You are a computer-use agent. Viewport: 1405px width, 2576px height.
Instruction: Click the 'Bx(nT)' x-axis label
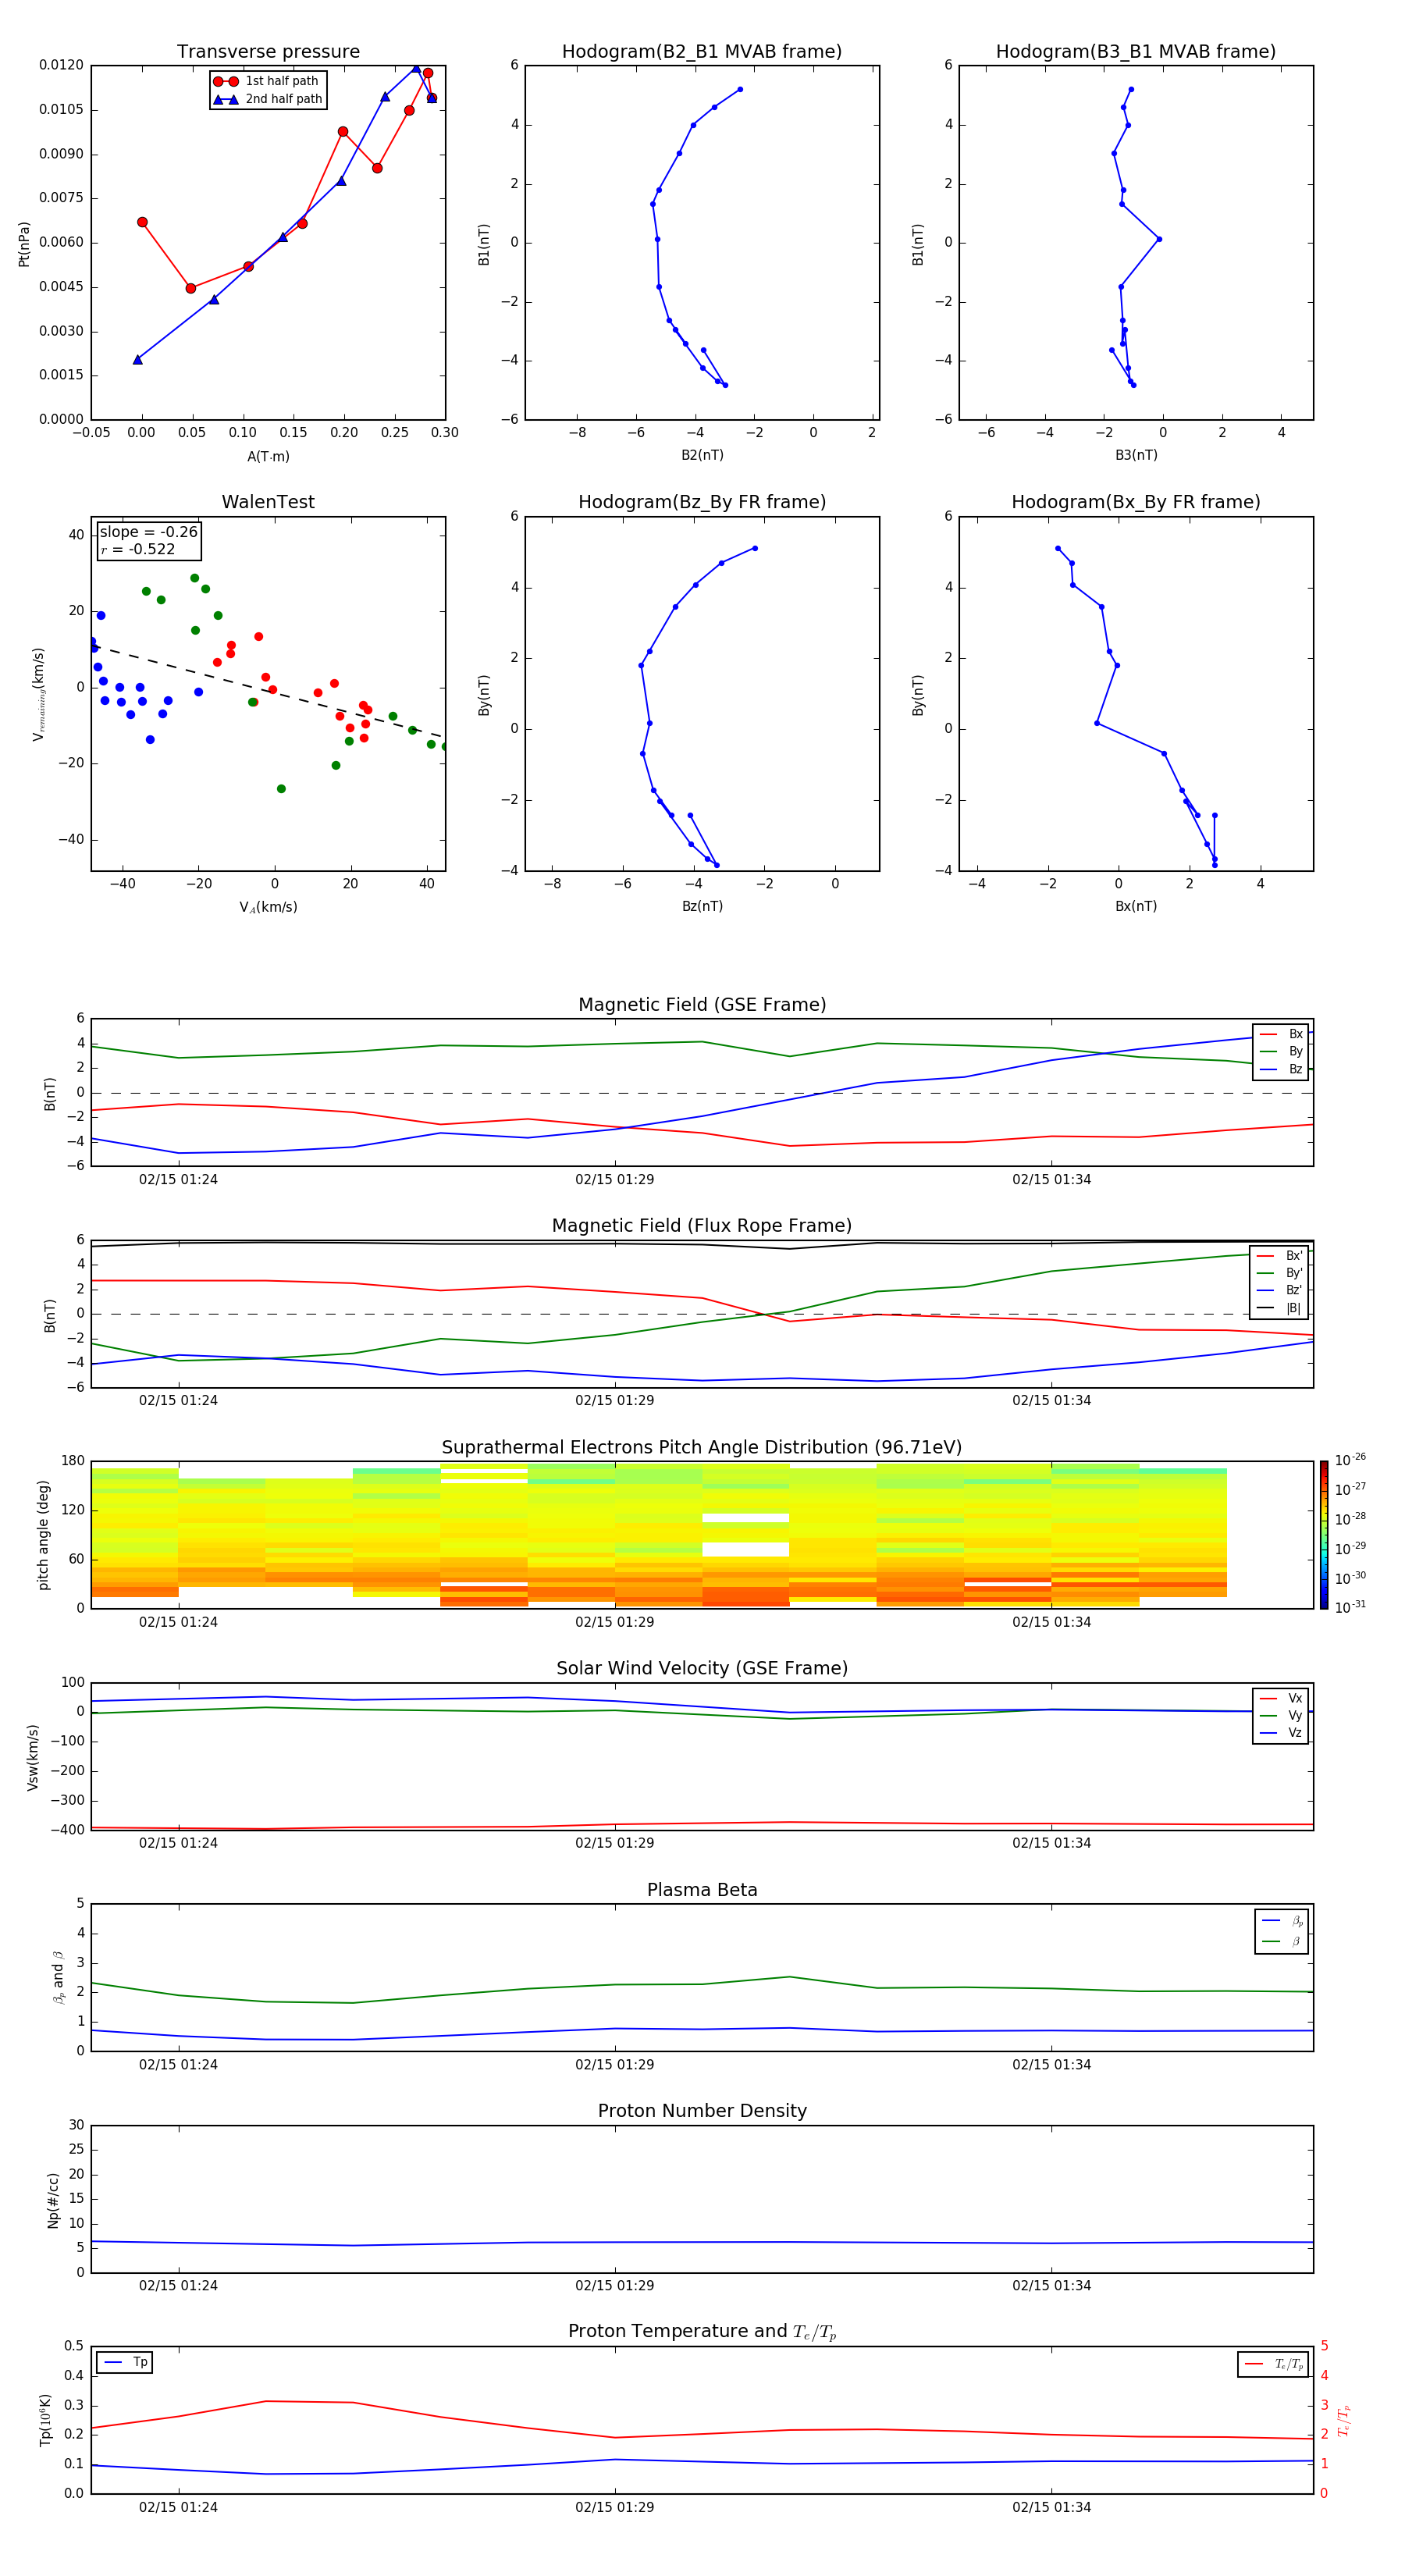[x=1136, y=906]
